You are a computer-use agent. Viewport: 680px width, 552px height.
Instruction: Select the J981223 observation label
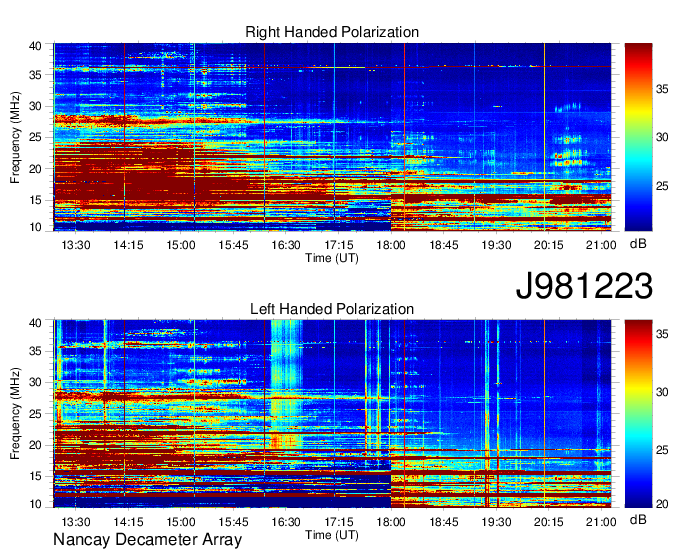584,285
